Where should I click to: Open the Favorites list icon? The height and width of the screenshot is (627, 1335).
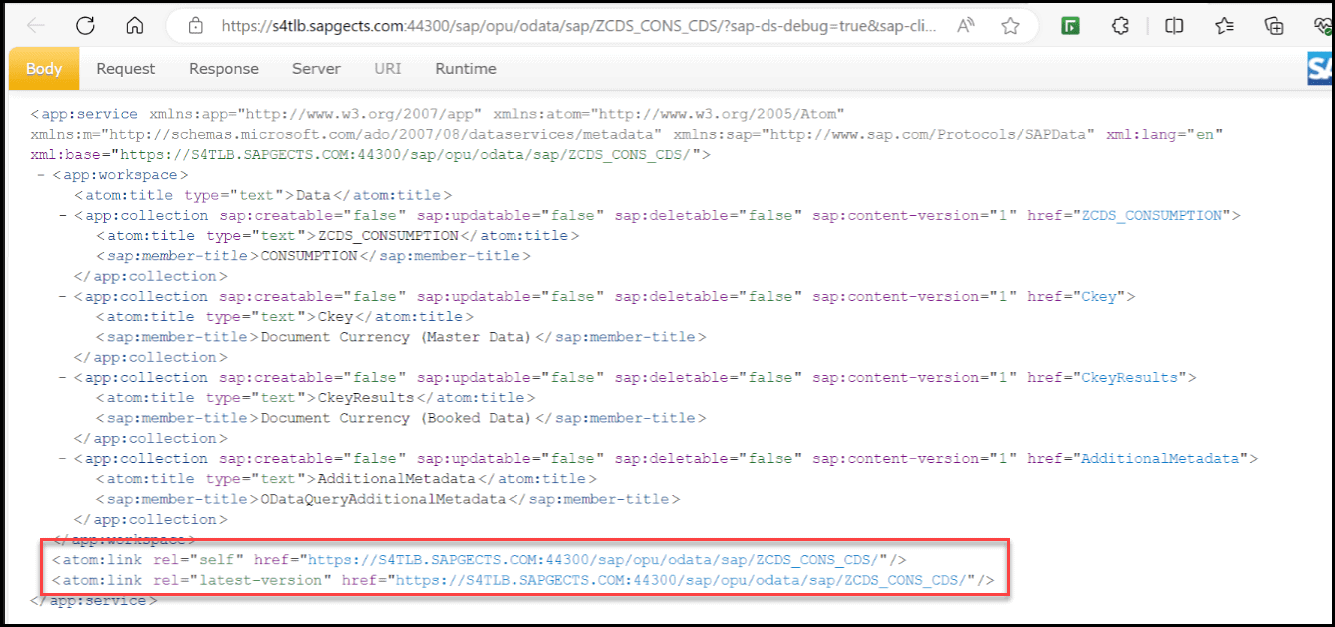[1223, 27]
